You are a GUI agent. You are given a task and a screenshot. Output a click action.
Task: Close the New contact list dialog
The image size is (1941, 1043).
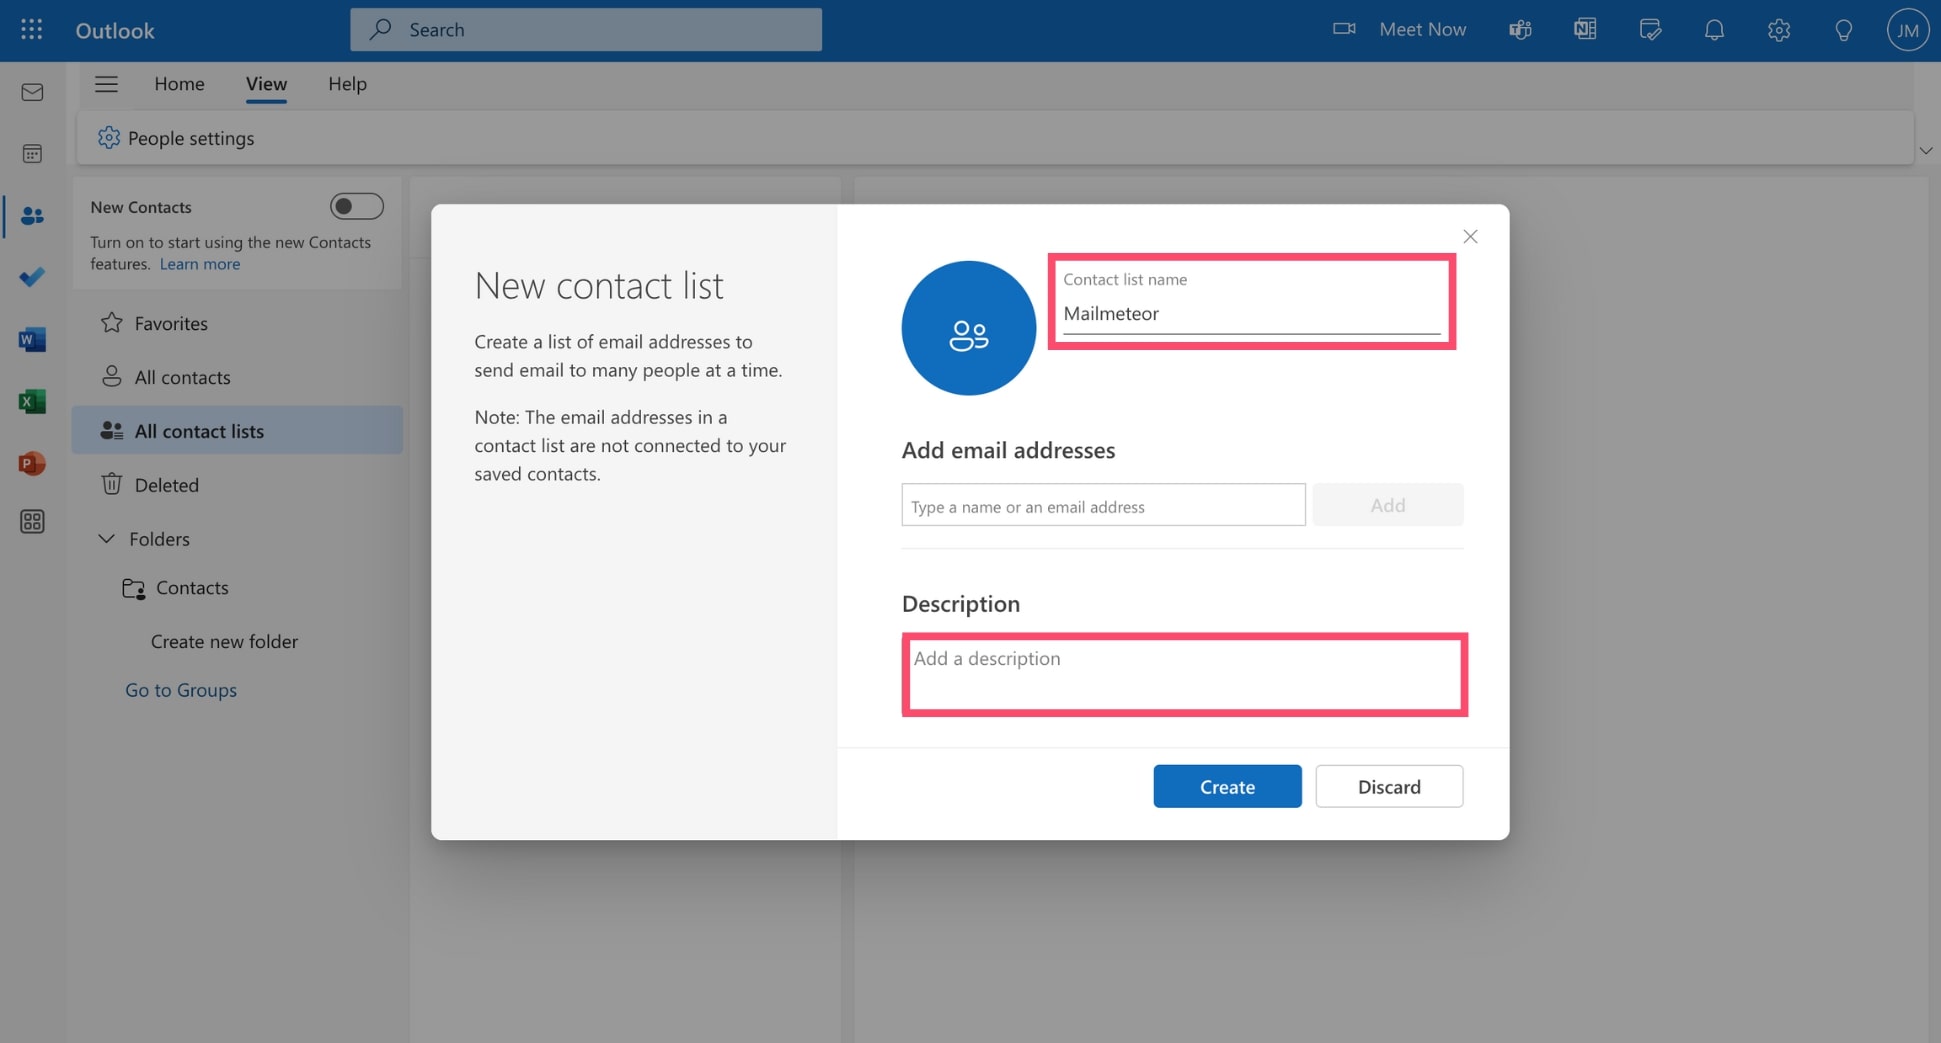pyautogui.click(x=1469, y=236)
